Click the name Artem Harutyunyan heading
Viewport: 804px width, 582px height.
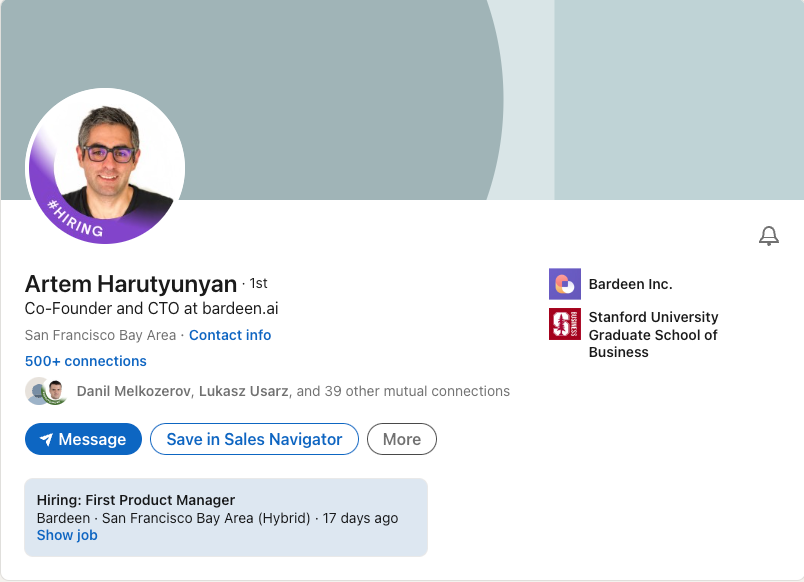[131, 284]
